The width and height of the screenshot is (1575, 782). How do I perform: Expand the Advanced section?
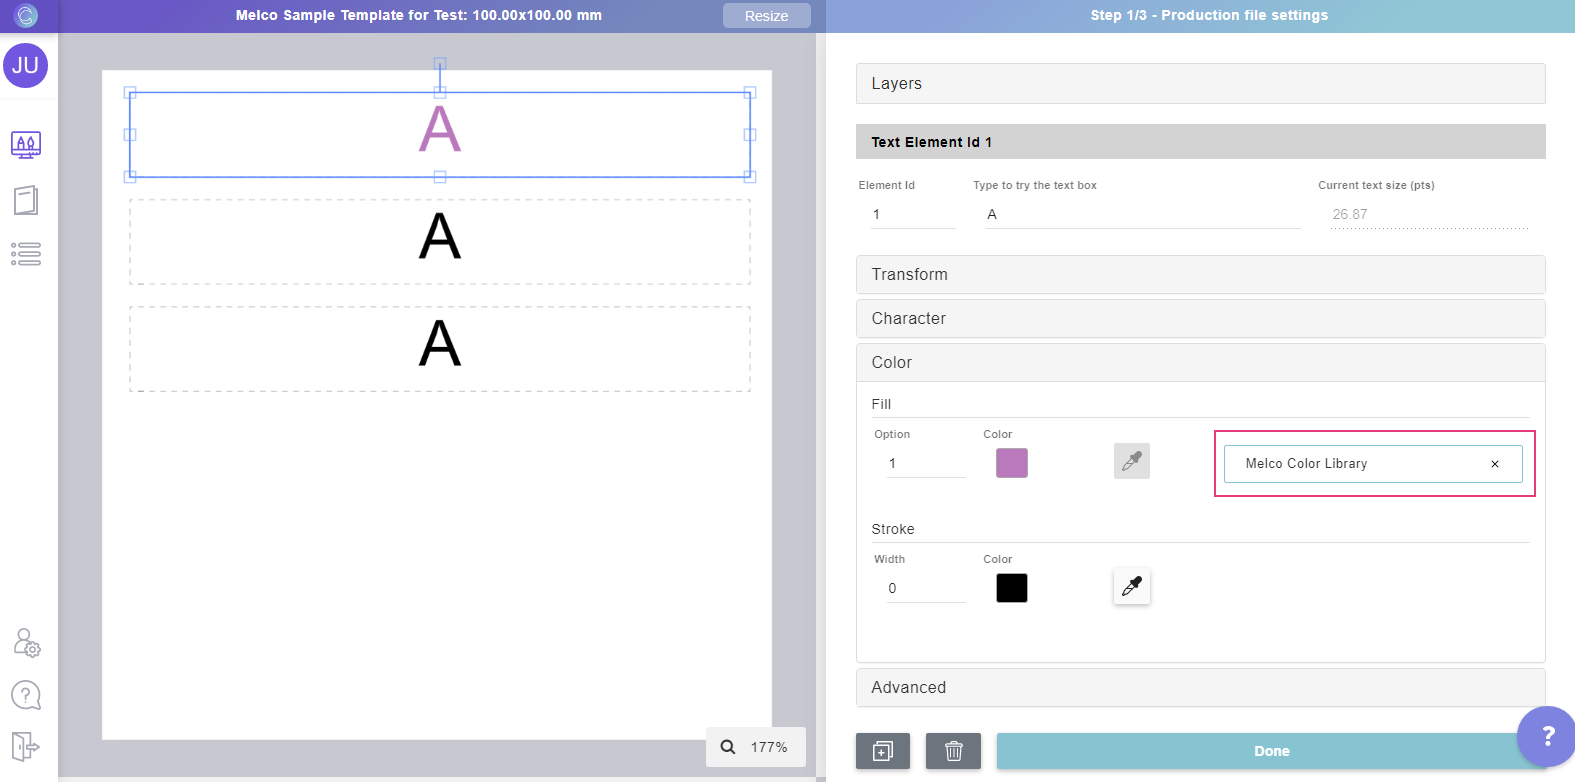[1200, 688]
